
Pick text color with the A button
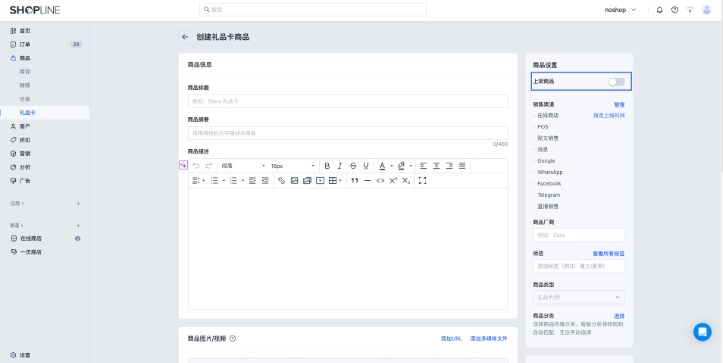point(382,166)
